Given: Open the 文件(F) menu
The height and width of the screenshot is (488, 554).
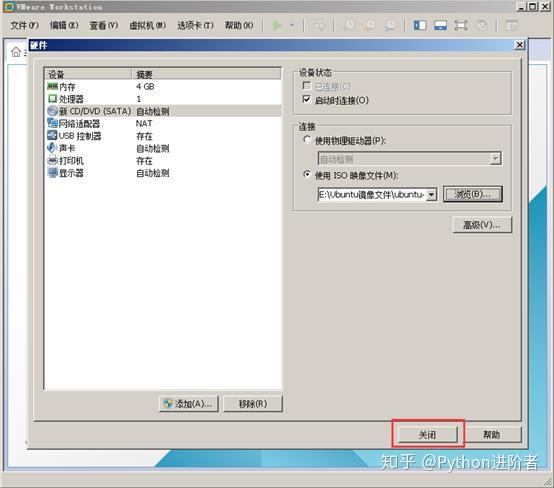Looking at the screenshot, I should [x=24, y=25].
